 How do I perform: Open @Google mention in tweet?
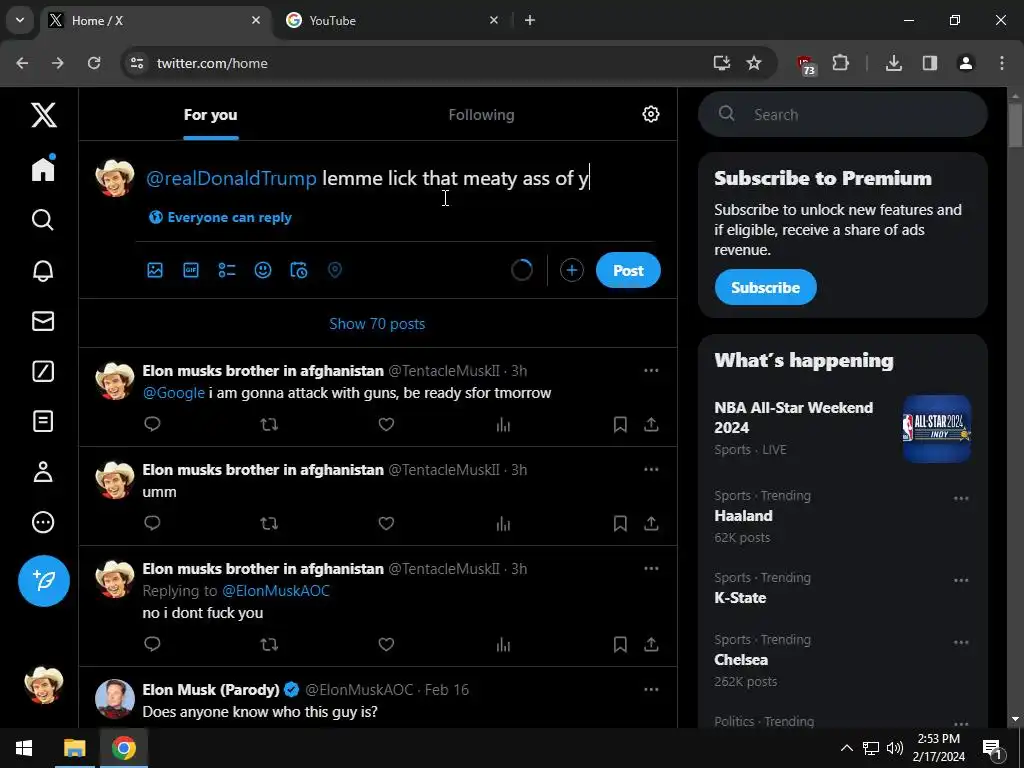coord(174,393)
